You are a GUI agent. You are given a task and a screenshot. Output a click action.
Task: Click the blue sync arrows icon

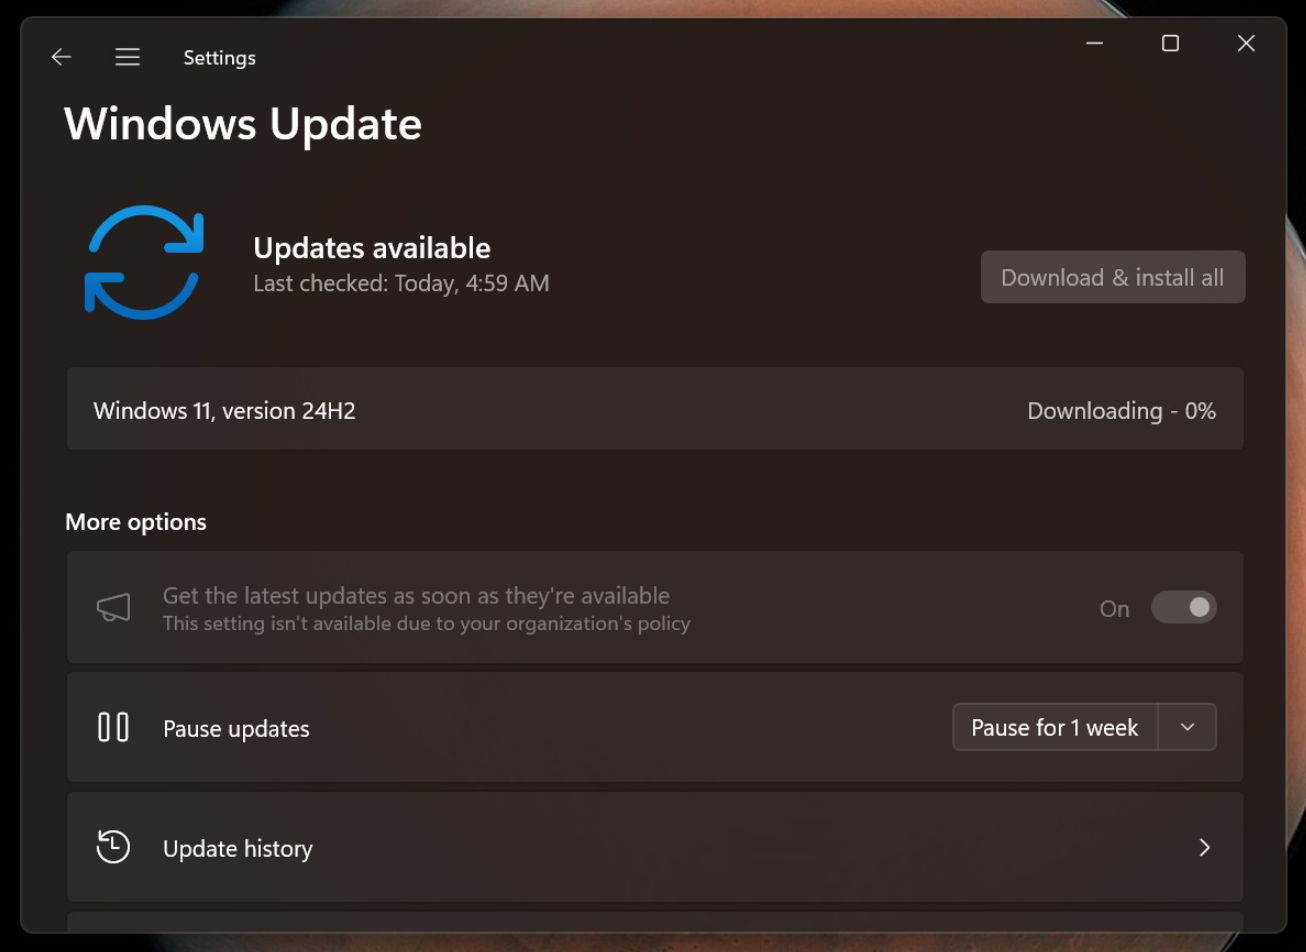pos(144,263)
